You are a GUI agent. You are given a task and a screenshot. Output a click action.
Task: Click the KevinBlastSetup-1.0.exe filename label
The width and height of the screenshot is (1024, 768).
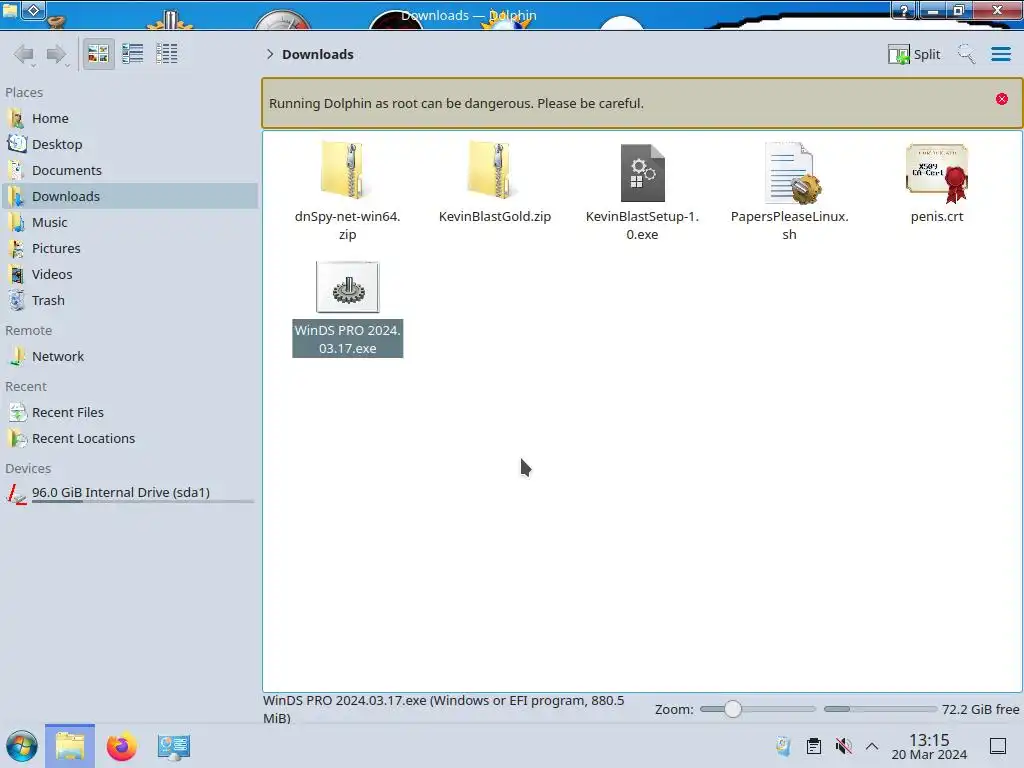coord(642,225)
